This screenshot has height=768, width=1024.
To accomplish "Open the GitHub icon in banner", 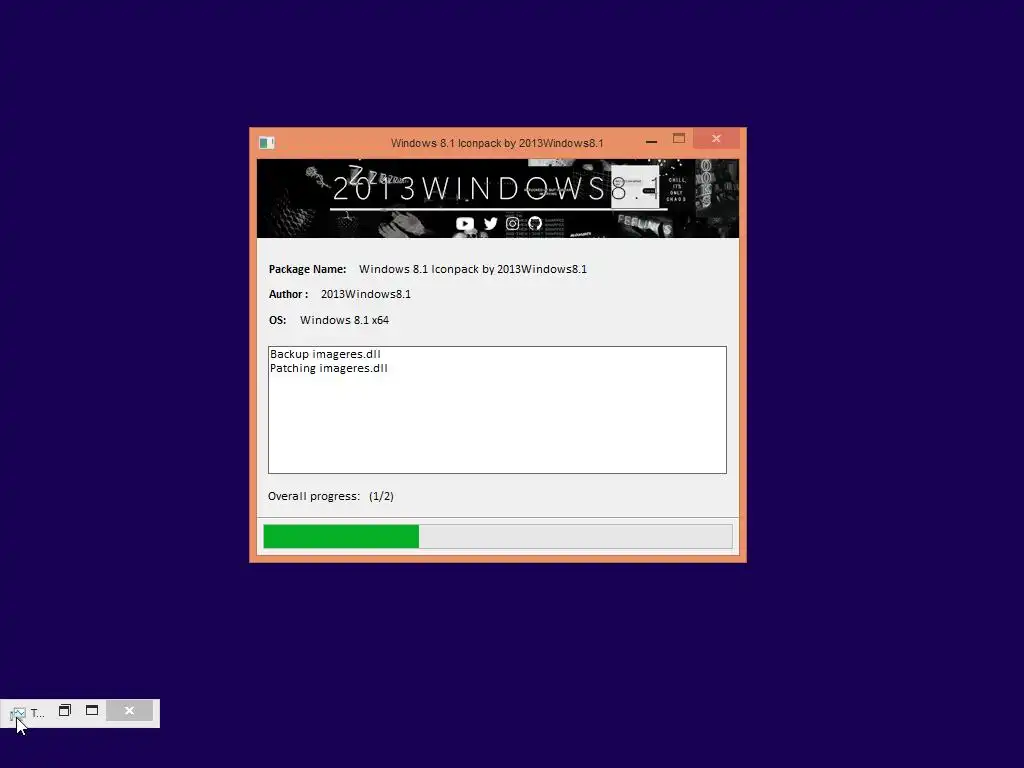I will point(535,224).
